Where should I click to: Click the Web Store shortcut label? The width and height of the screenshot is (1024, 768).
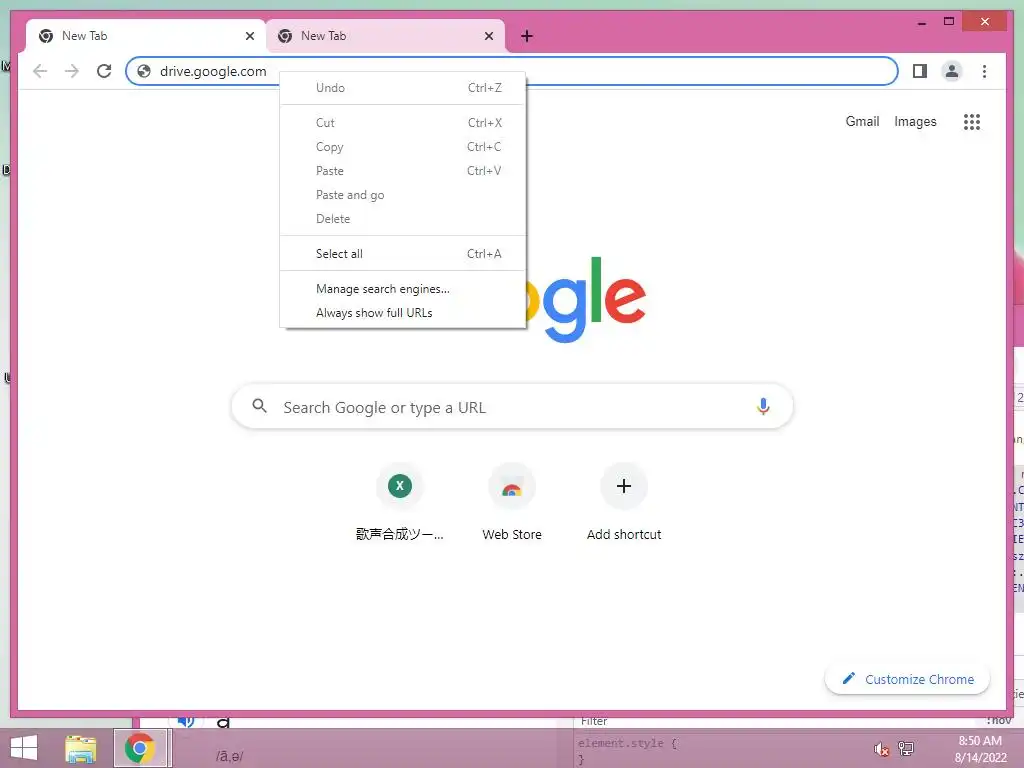[x=512, y=534]
